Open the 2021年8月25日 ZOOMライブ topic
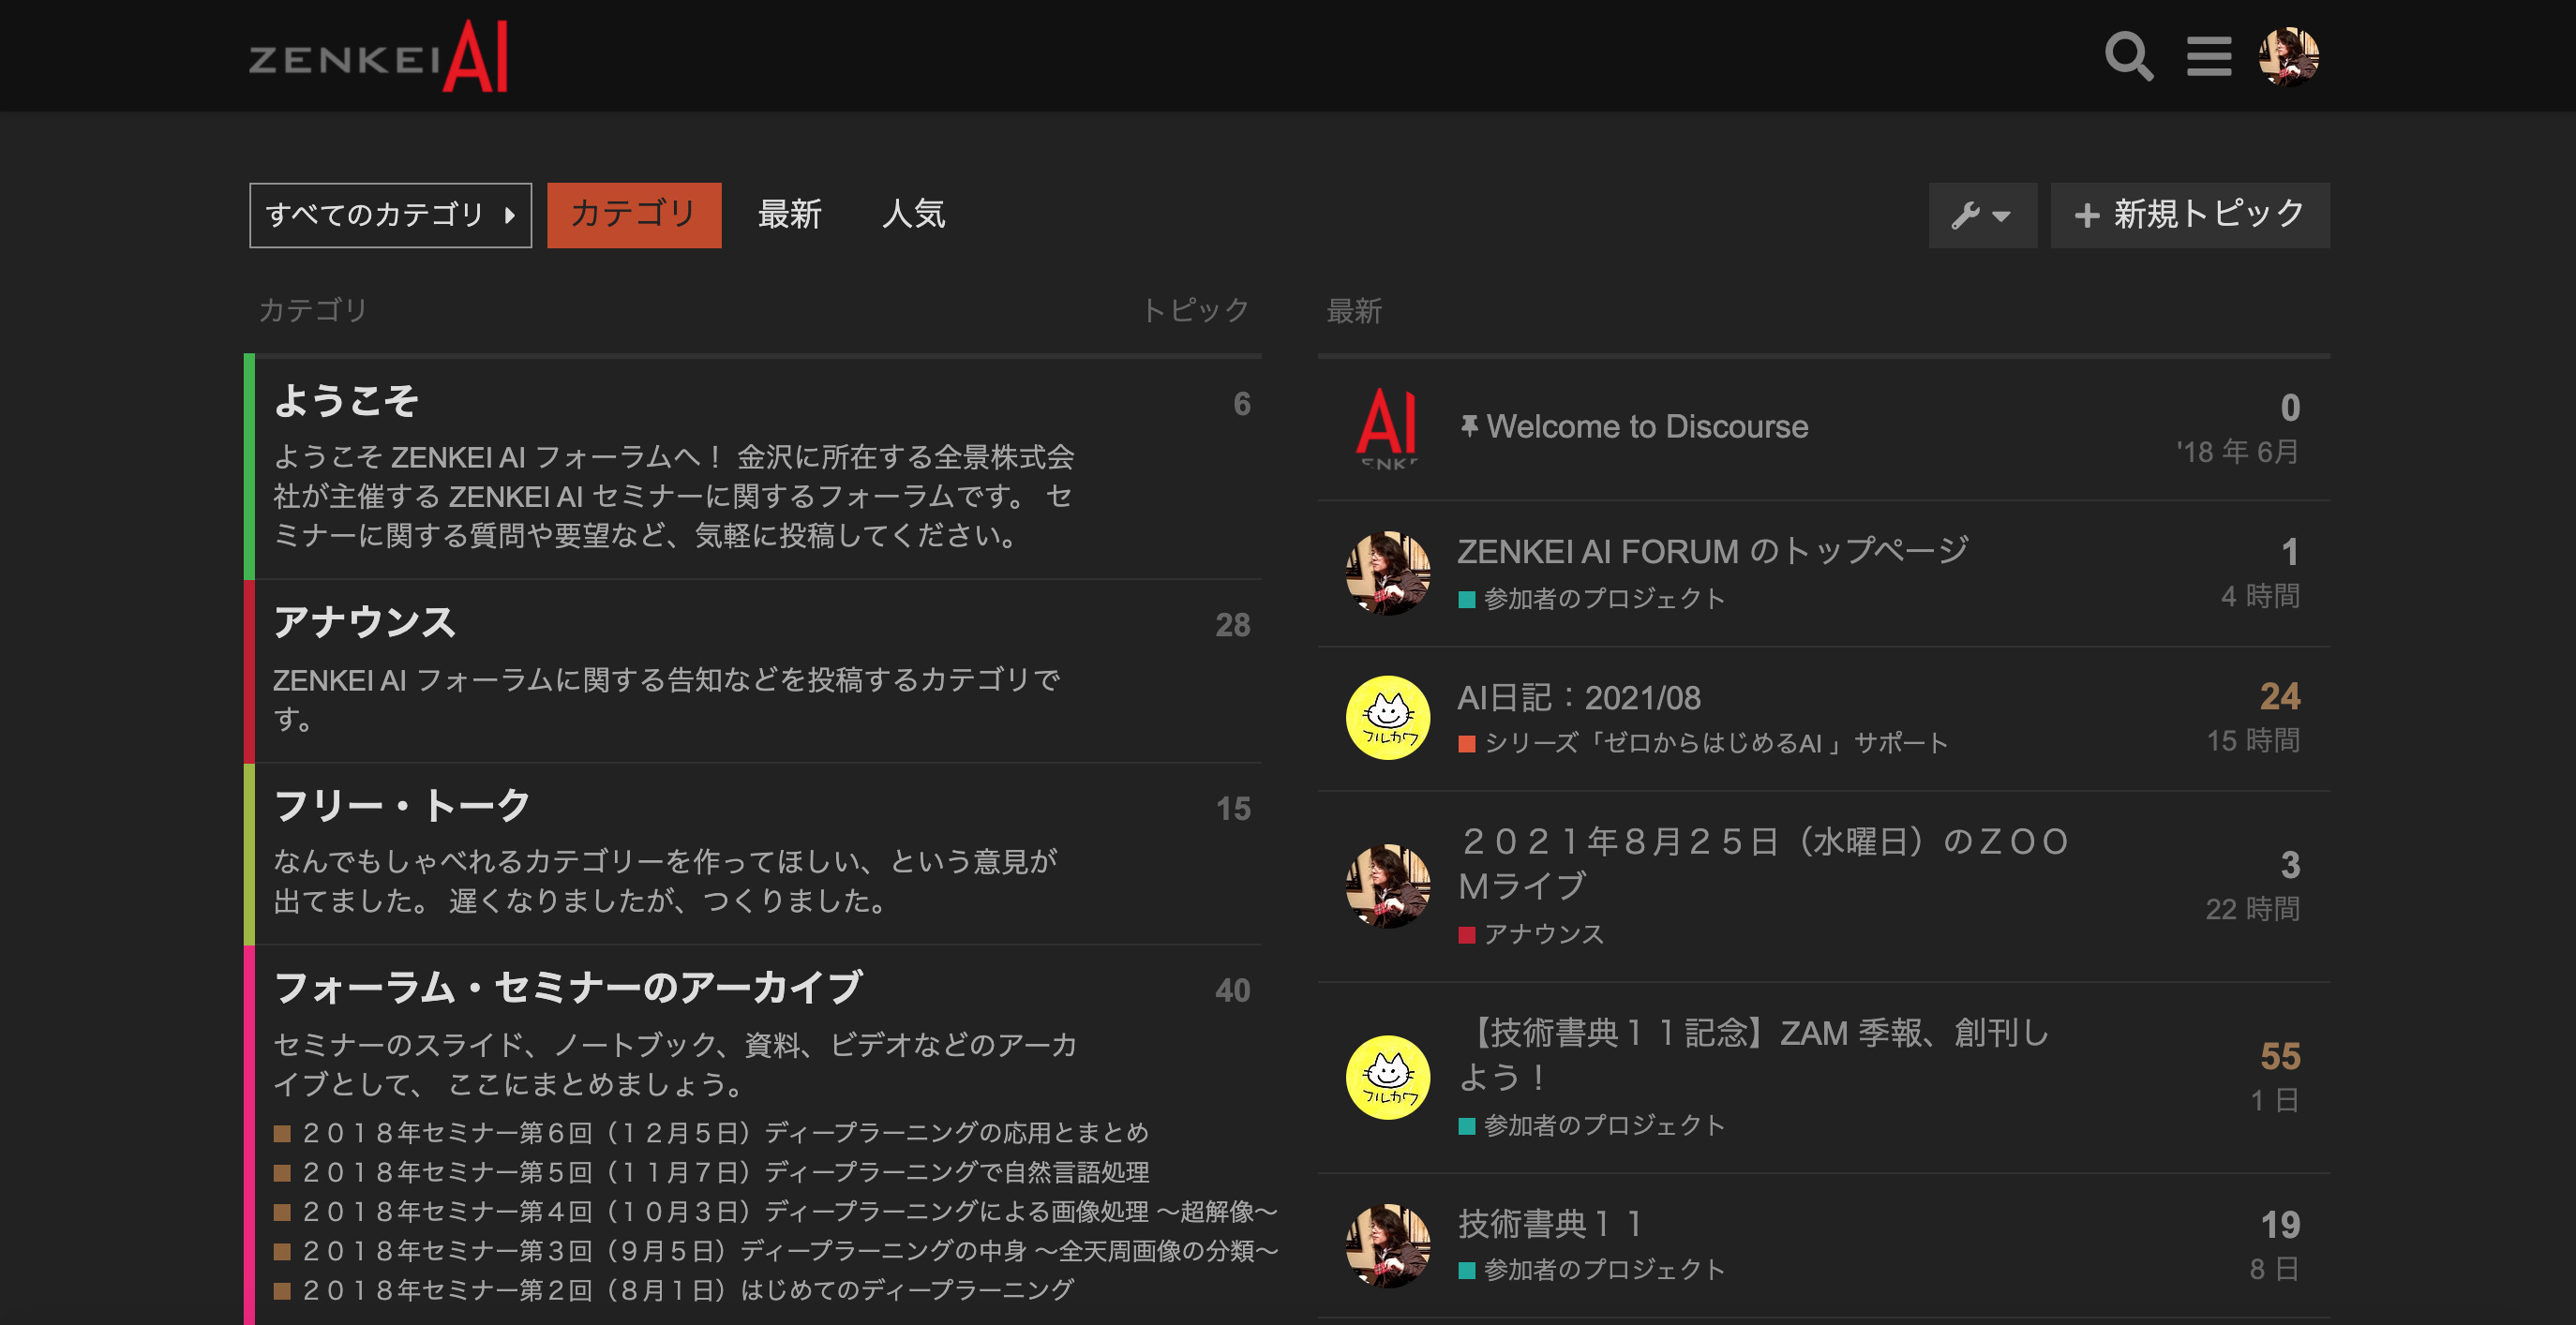 click(1762, 863)
